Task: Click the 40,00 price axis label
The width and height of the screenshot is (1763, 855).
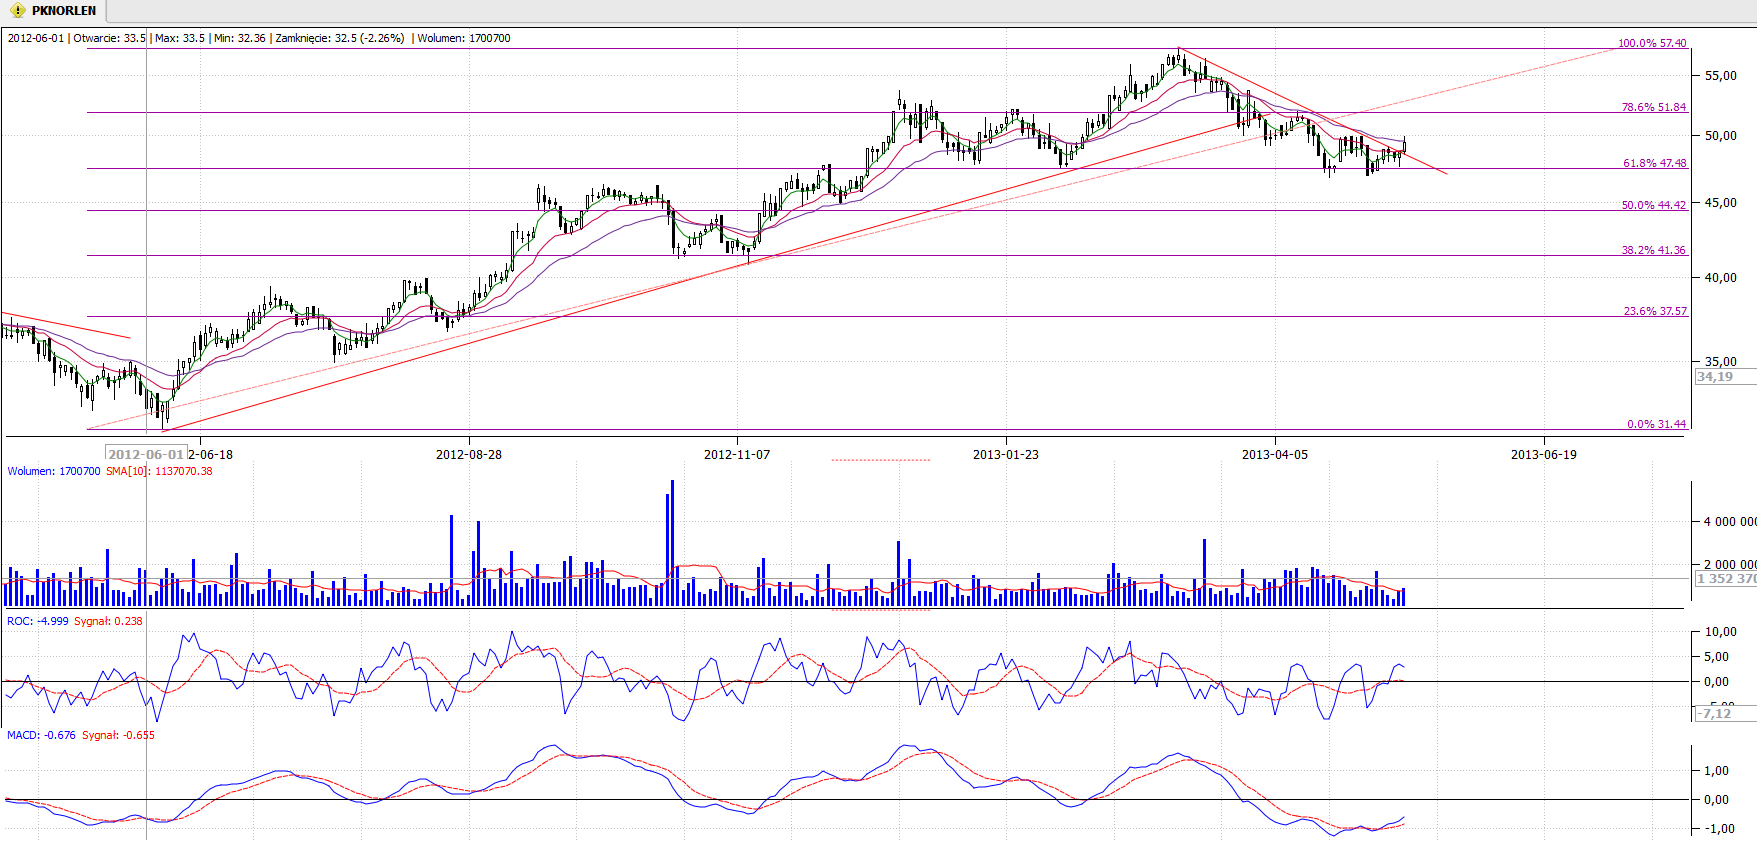Action: coord(1721,278)
